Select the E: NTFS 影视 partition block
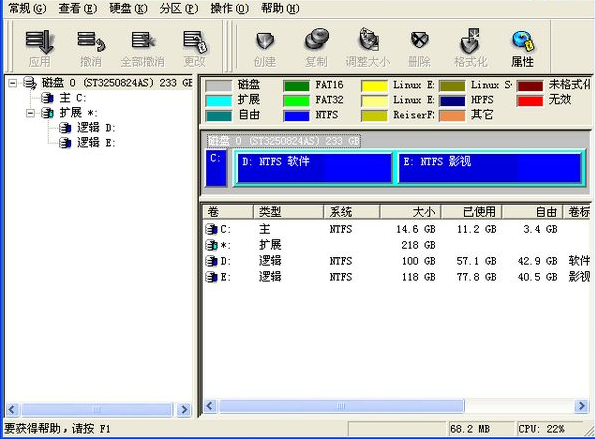The image size is (595, 439). point(490,167)
